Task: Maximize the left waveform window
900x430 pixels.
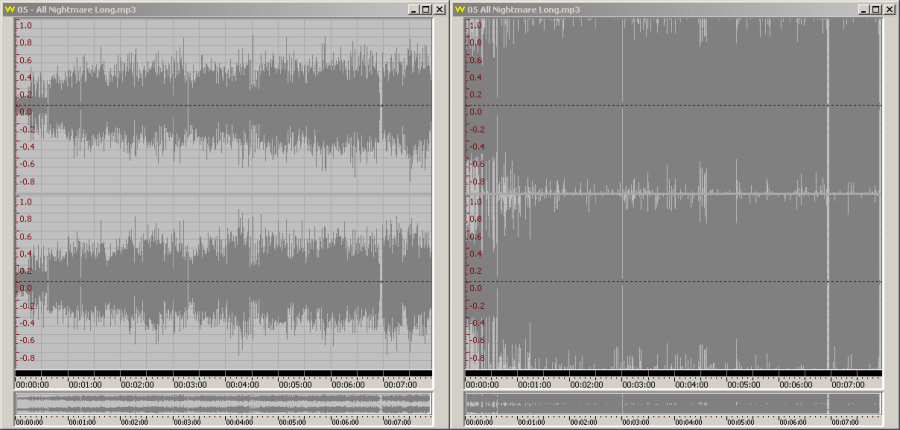Action: 426,9
